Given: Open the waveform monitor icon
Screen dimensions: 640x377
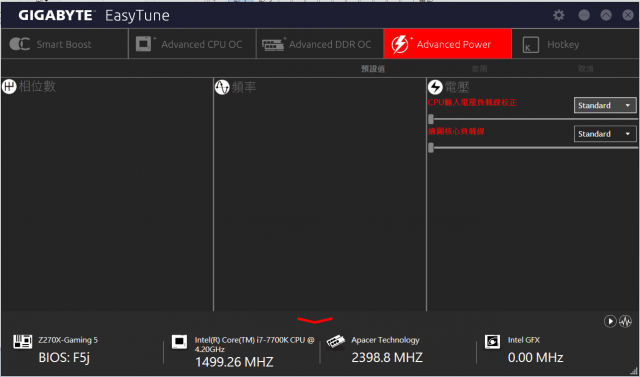Looking at the screenshot, I should [625, 321].
